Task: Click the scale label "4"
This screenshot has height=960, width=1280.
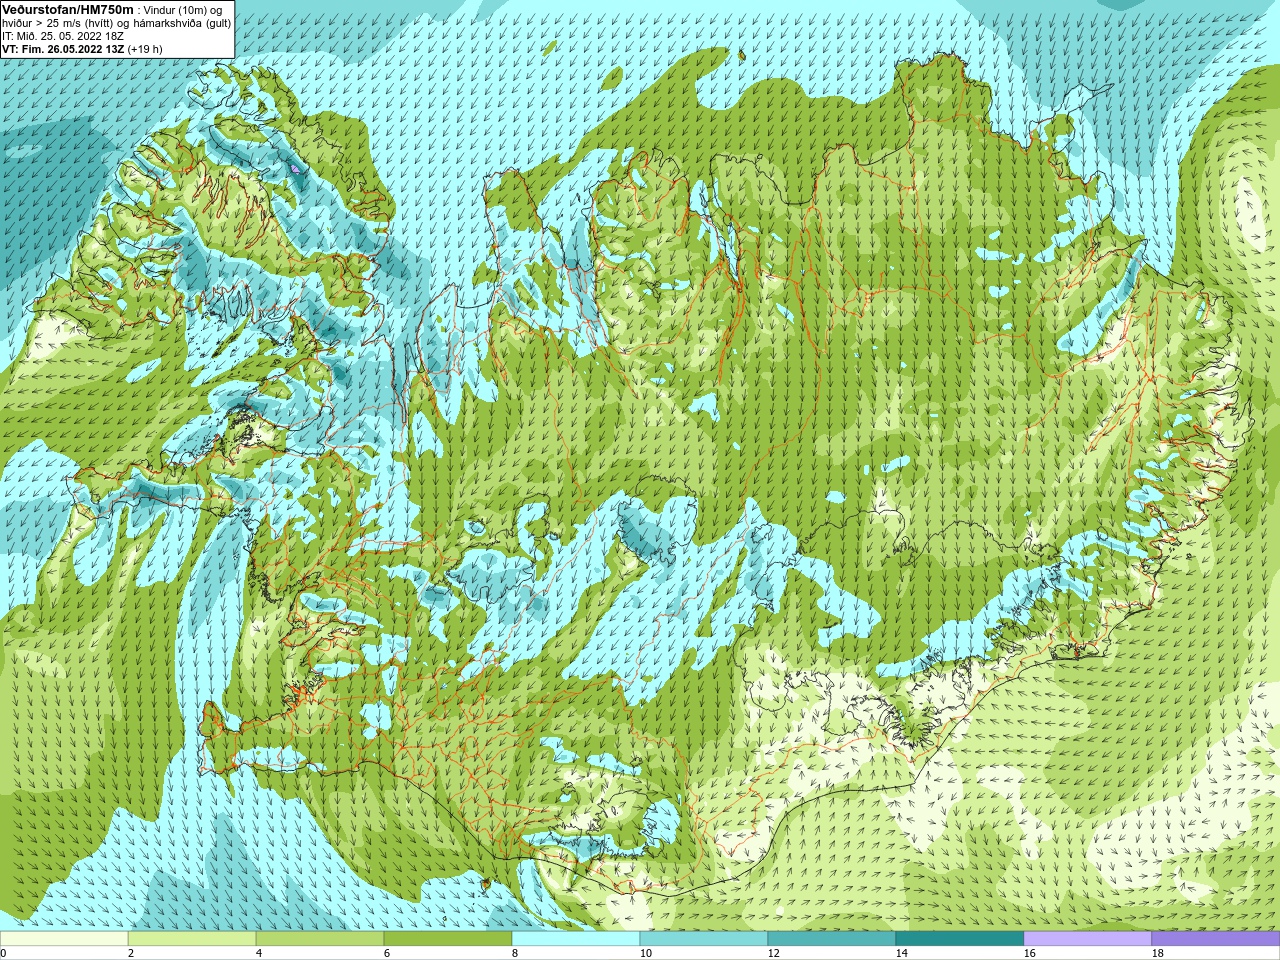Action: coord(259,953)
